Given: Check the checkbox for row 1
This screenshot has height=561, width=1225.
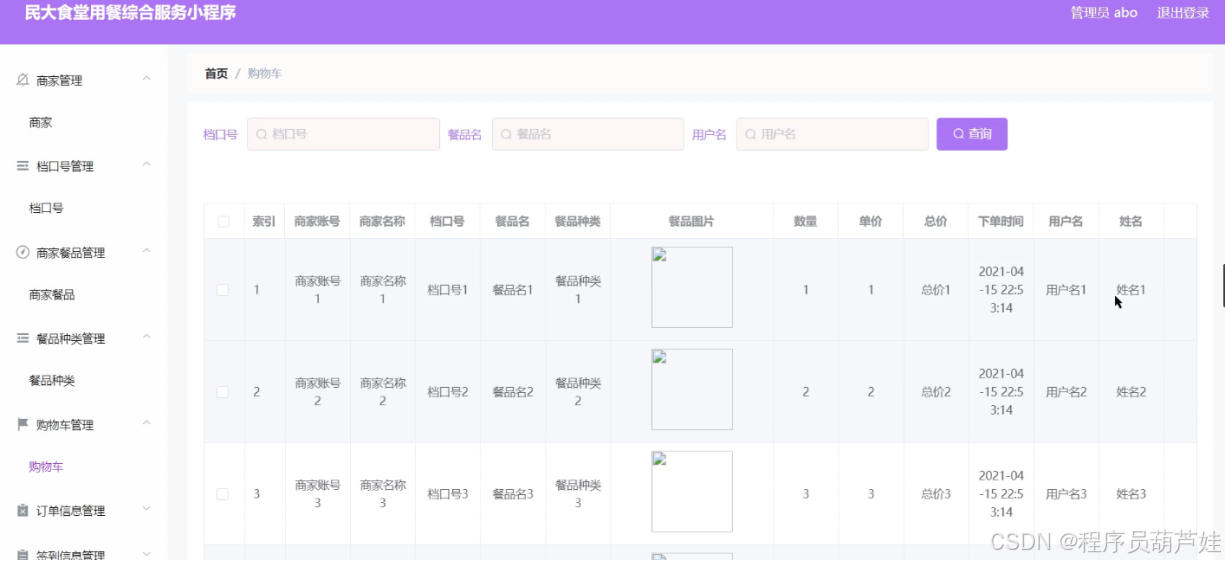Looking at the screenshot, I should coord(223,290).
